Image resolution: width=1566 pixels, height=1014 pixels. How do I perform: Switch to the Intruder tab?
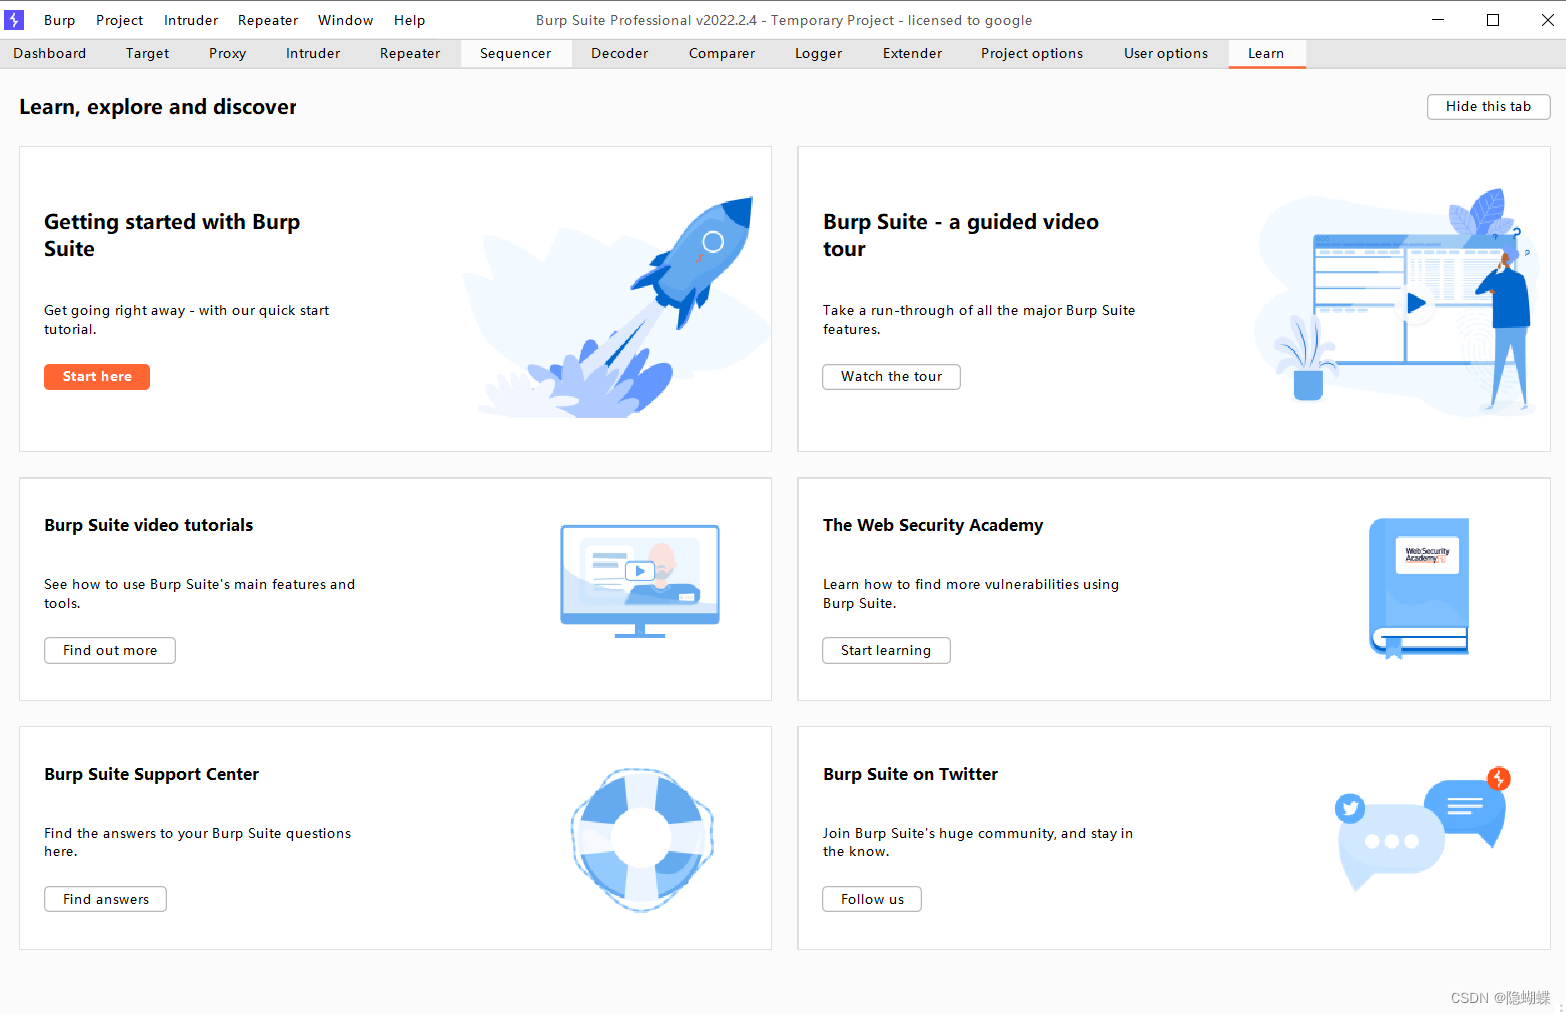[313, 54]
